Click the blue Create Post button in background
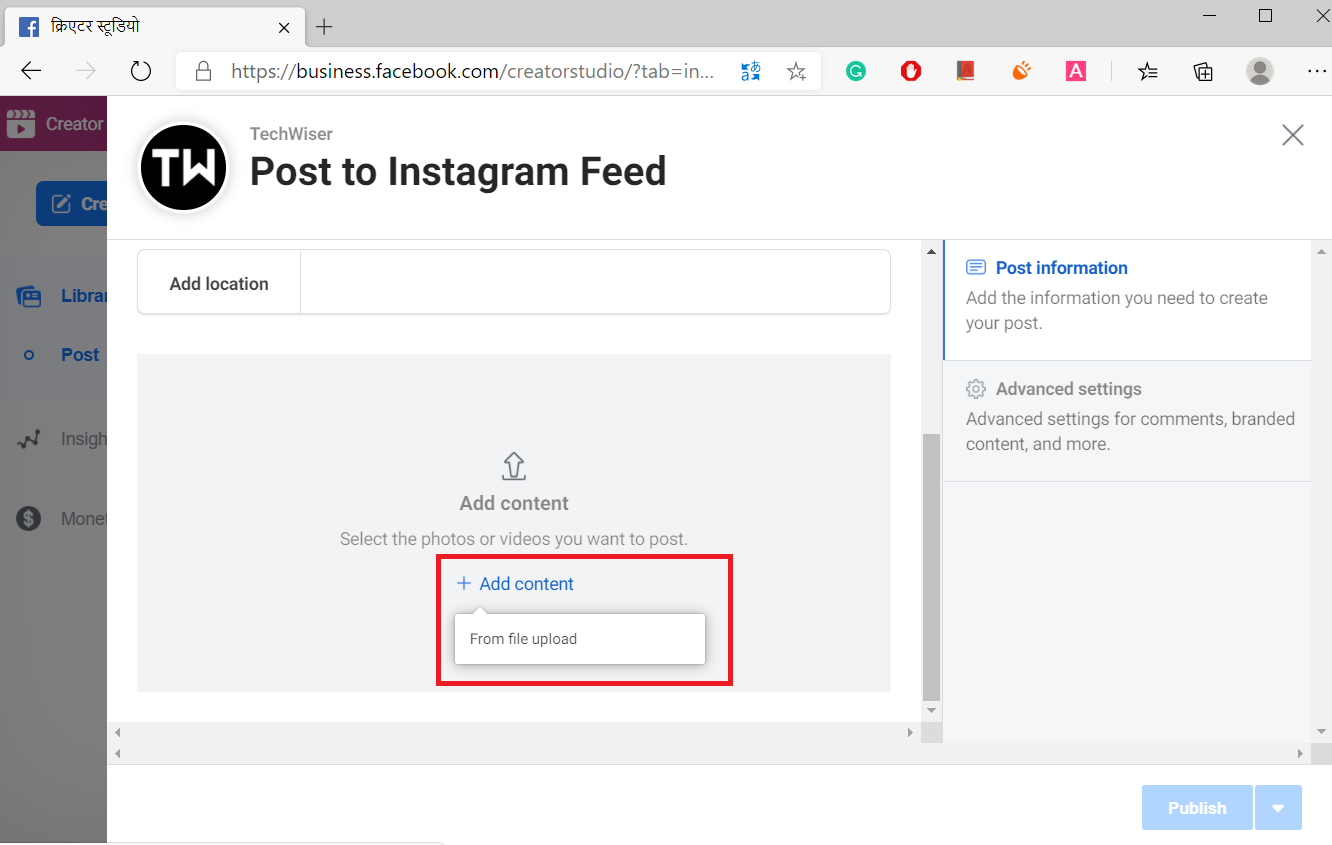1332x845 pixels. pos(72,204)
